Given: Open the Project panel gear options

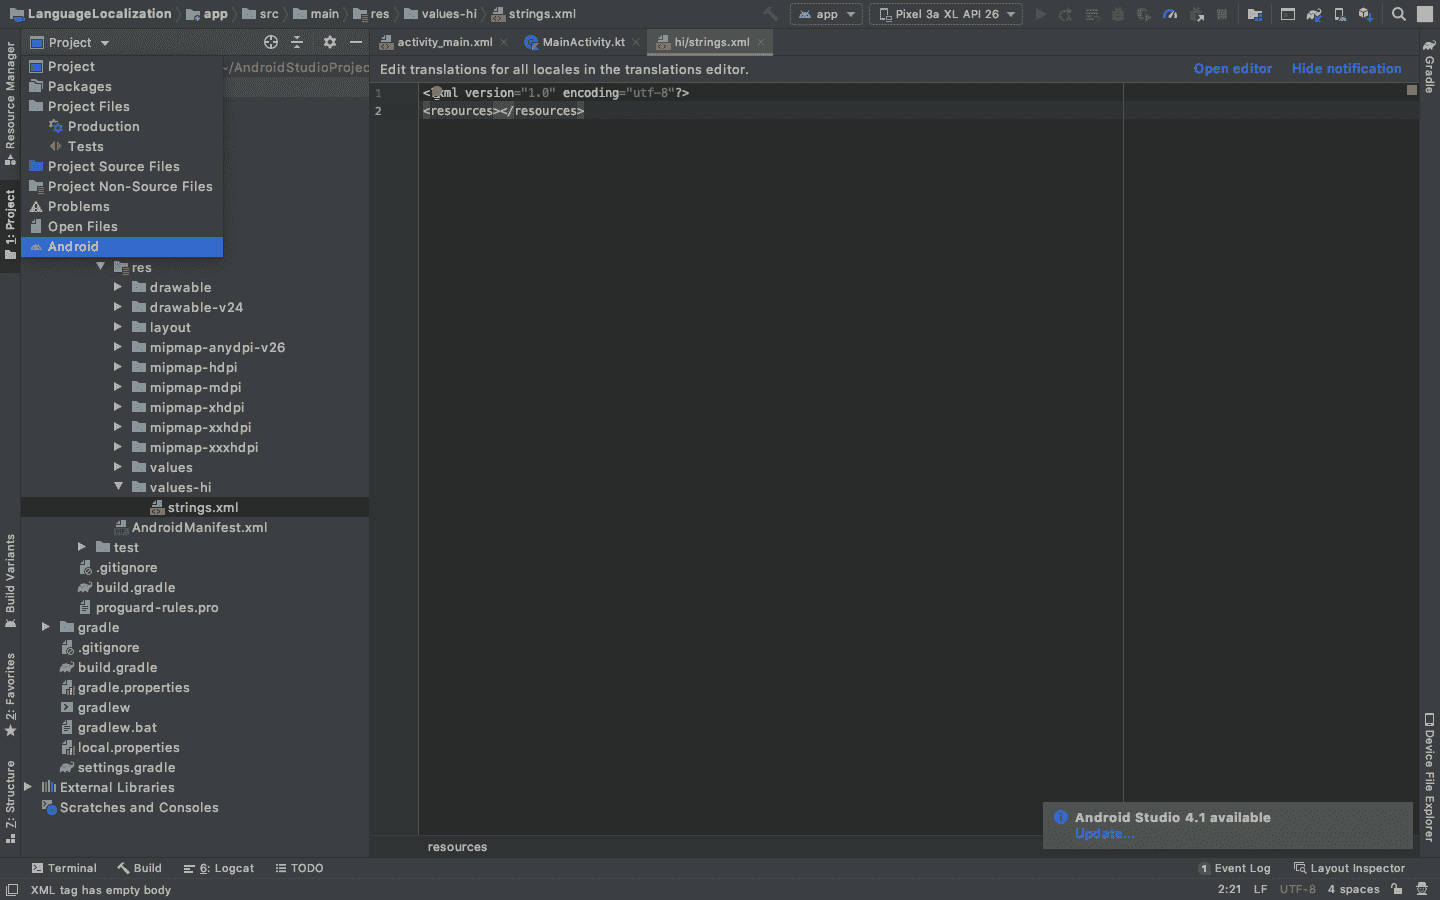Looking at the screenshot, I should click(329, 42).
